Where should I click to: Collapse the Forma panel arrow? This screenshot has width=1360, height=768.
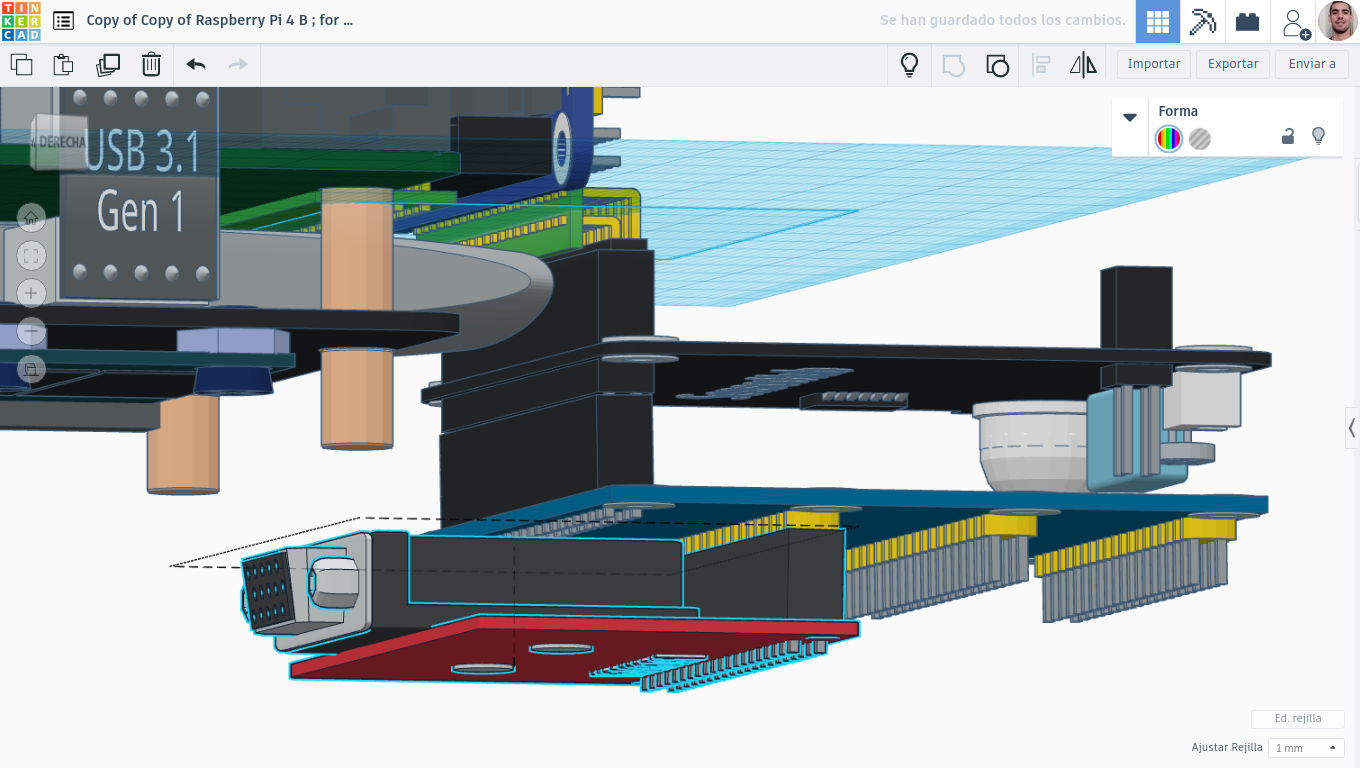[1130, 117]
